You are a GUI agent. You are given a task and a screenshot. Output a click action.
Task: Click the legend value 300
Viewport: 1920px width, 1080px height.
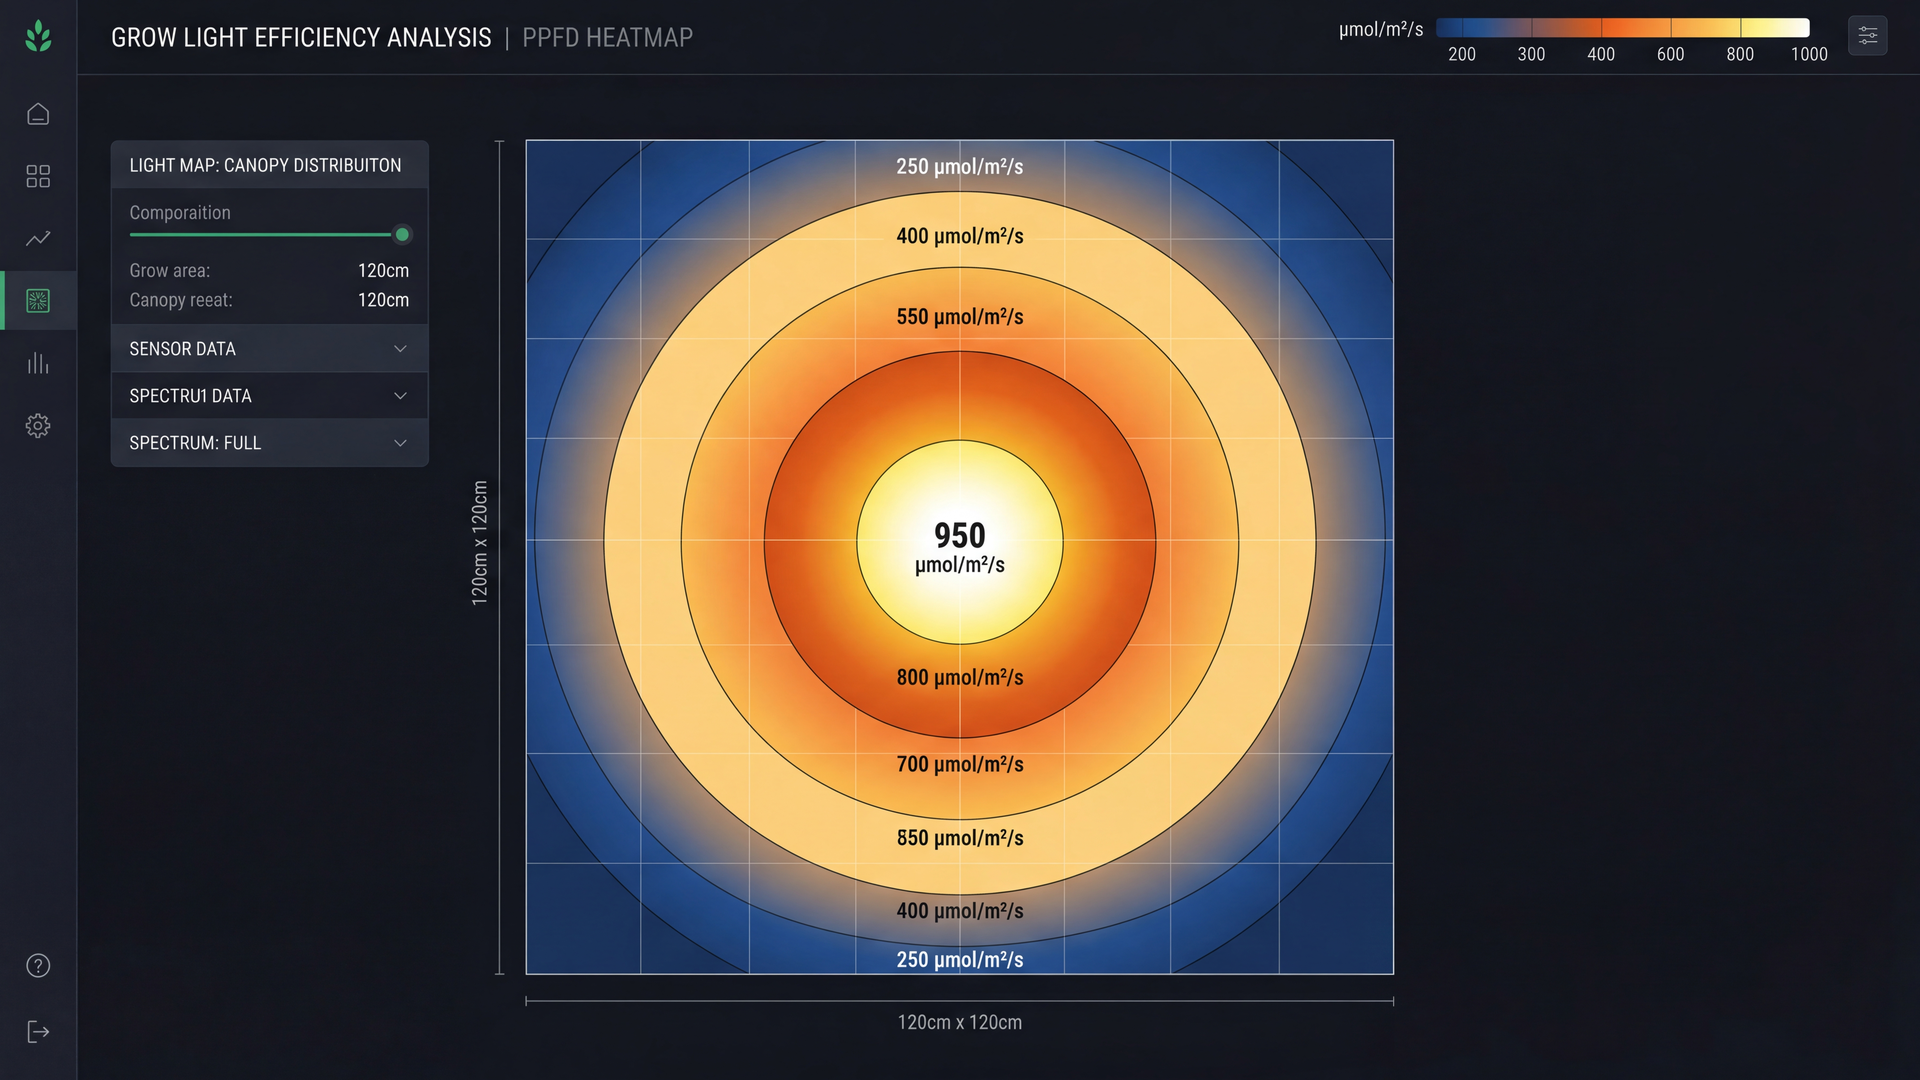coord(1531,54)
